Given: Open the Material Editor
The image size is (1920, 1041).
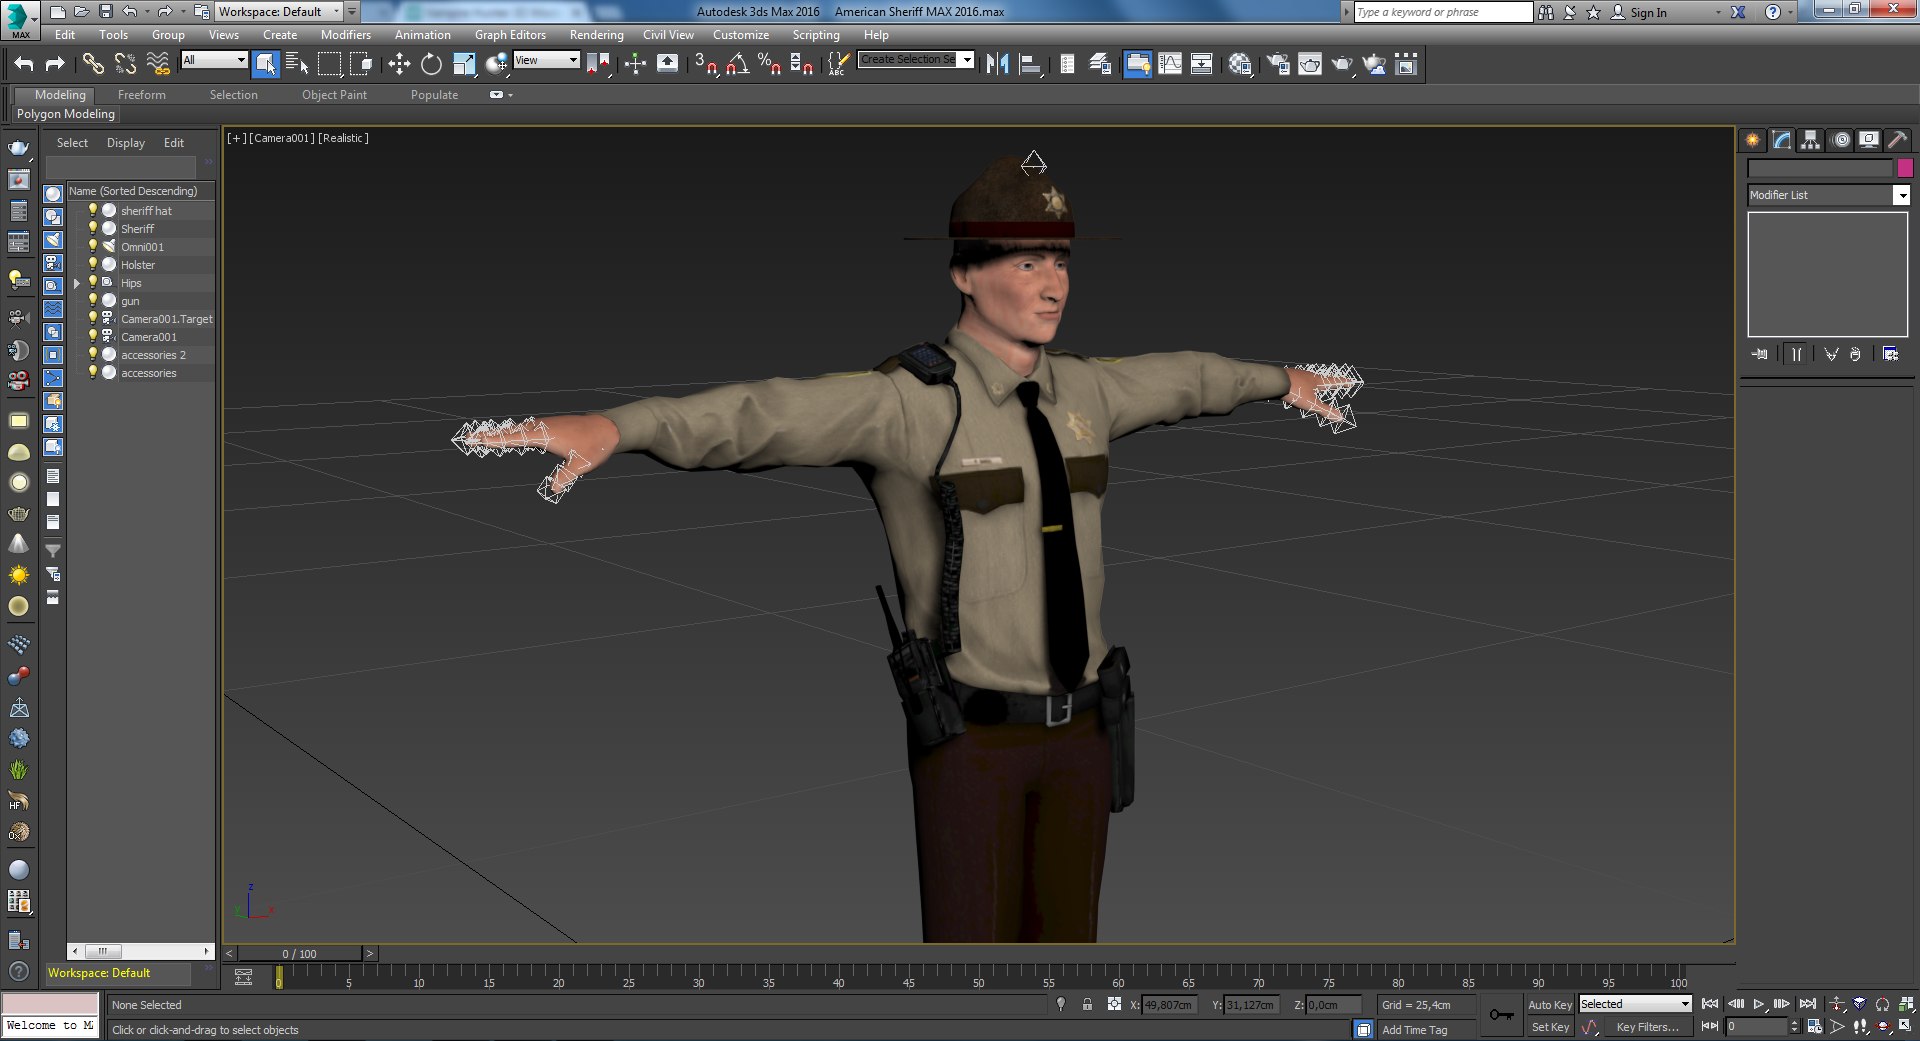Looking at the screenshot, I should [1241, 64].
